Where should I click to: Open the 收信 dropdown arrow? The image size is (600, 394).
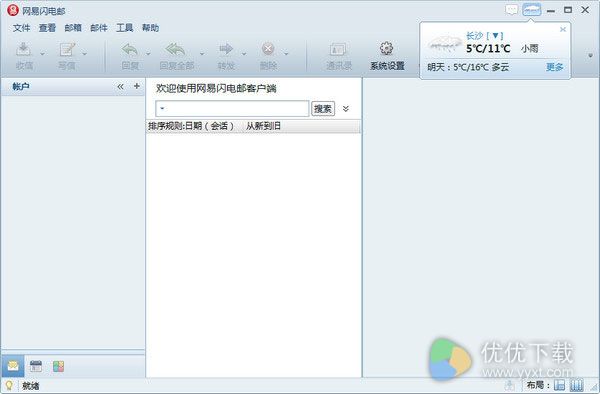[x=42, y=54]
